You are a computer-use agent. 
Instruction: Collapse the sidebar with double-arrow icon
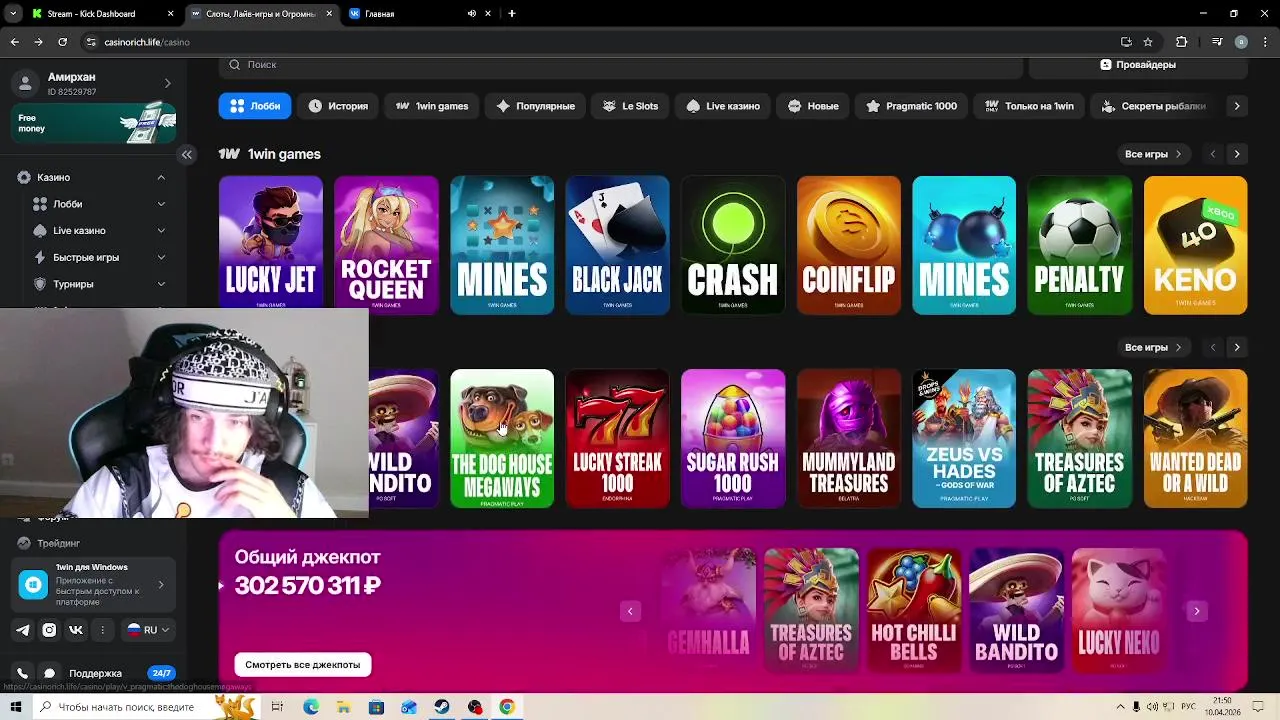[x=186, y=154]
